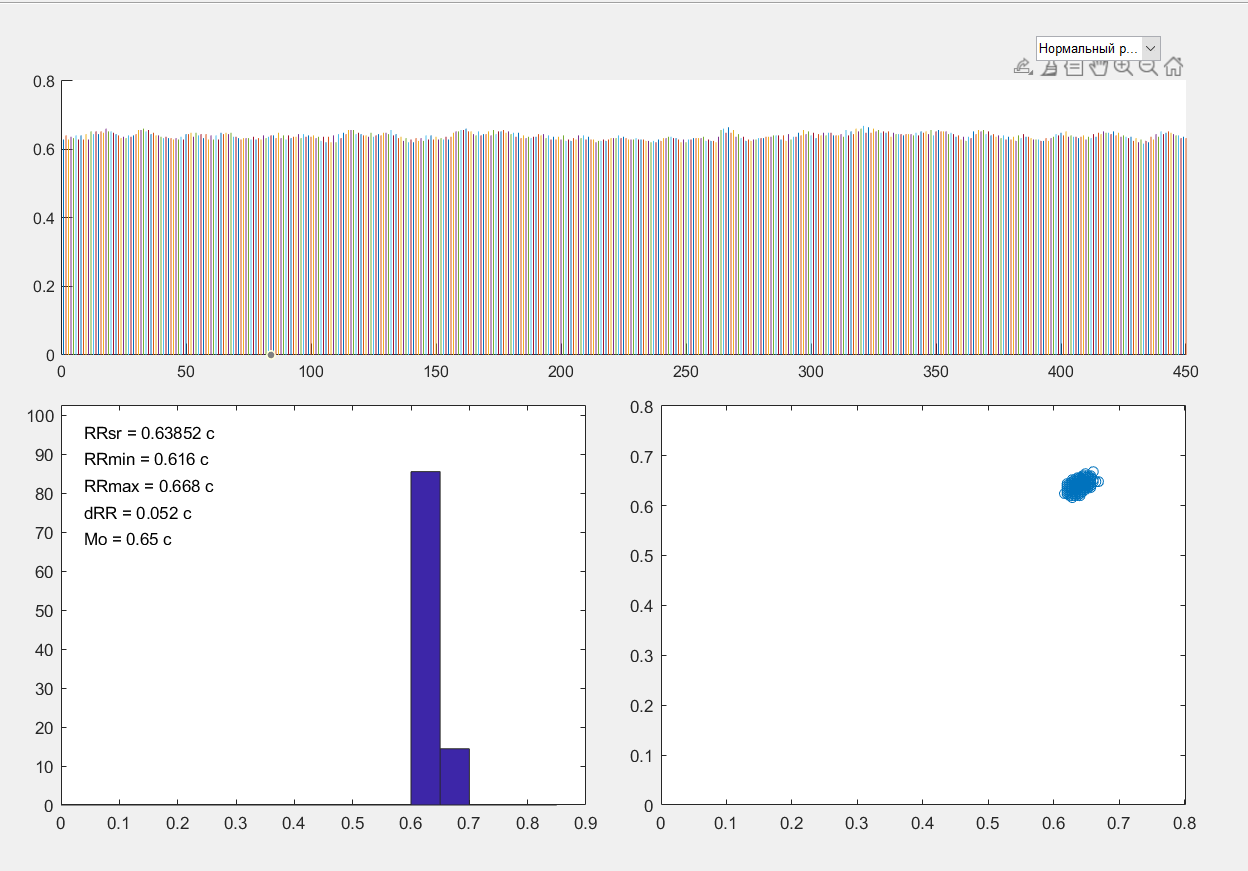Click the short histogram bar at 0.65–0.7
The height and width of the screenshot is (871, 1248).
(x=455, y=777)
